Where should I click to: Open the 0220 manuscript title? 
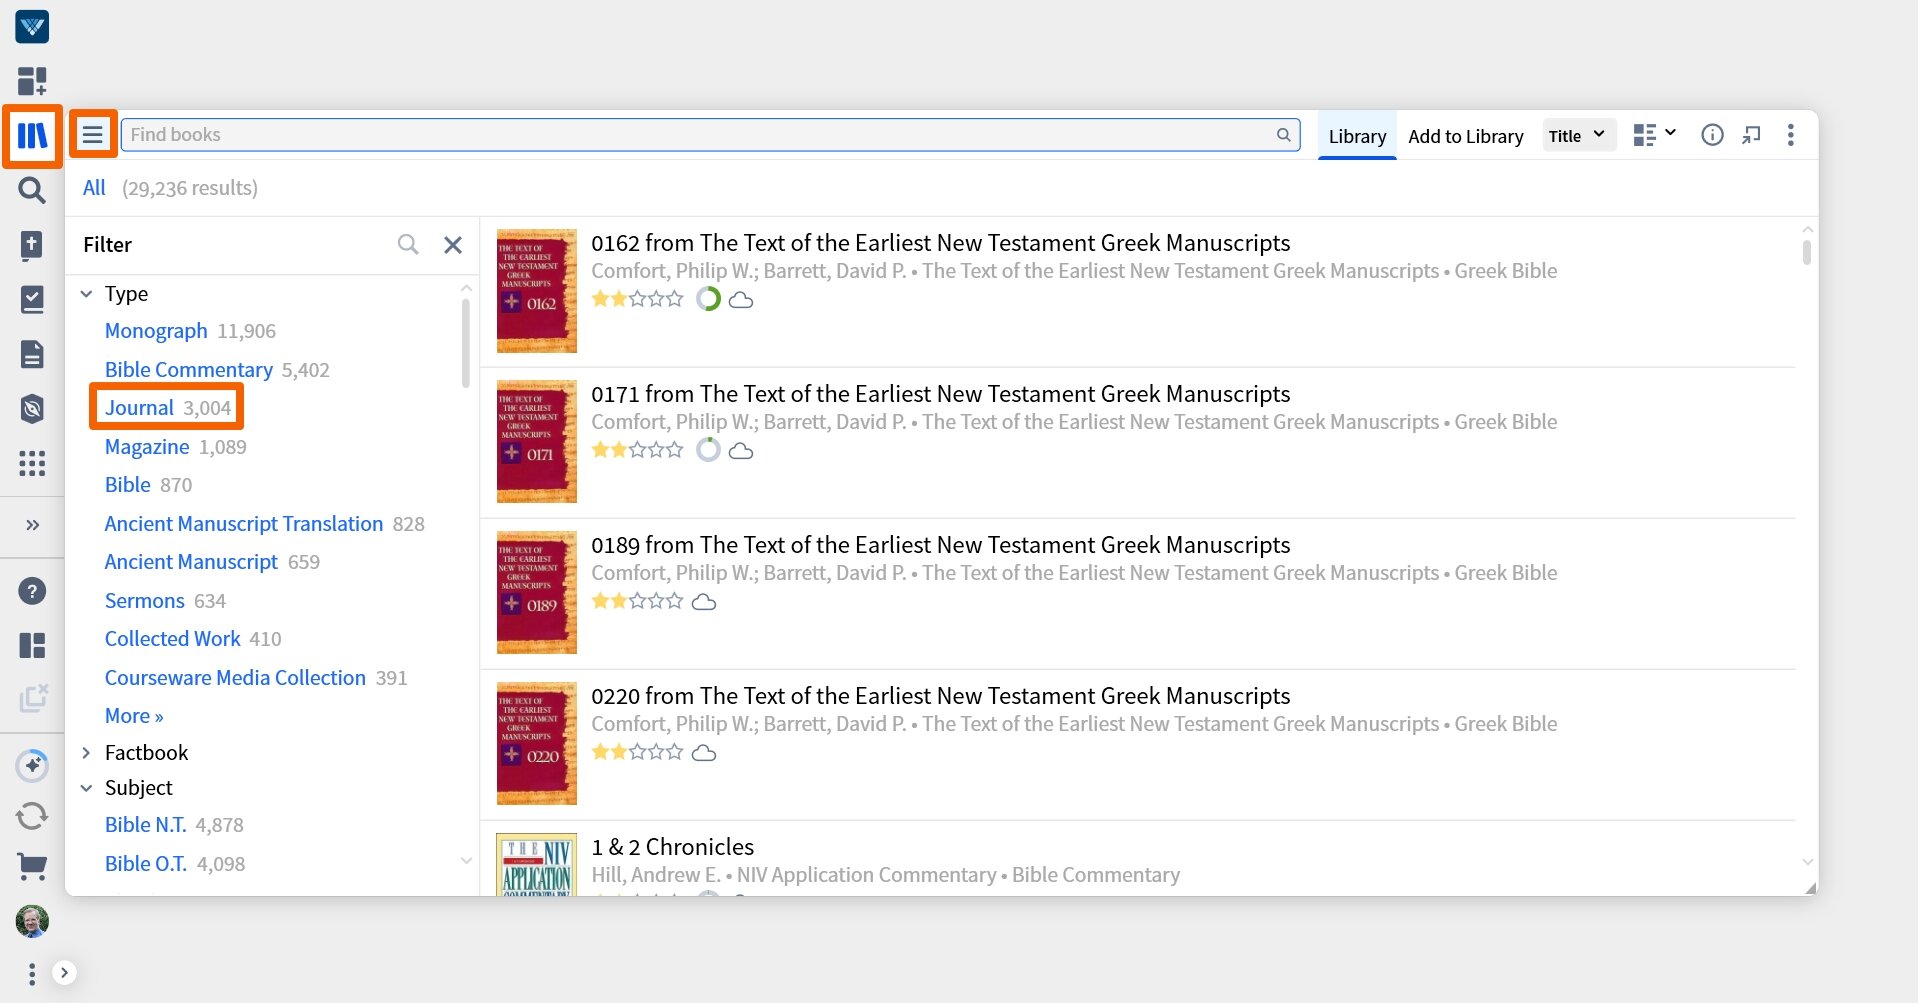click(940, 696)
